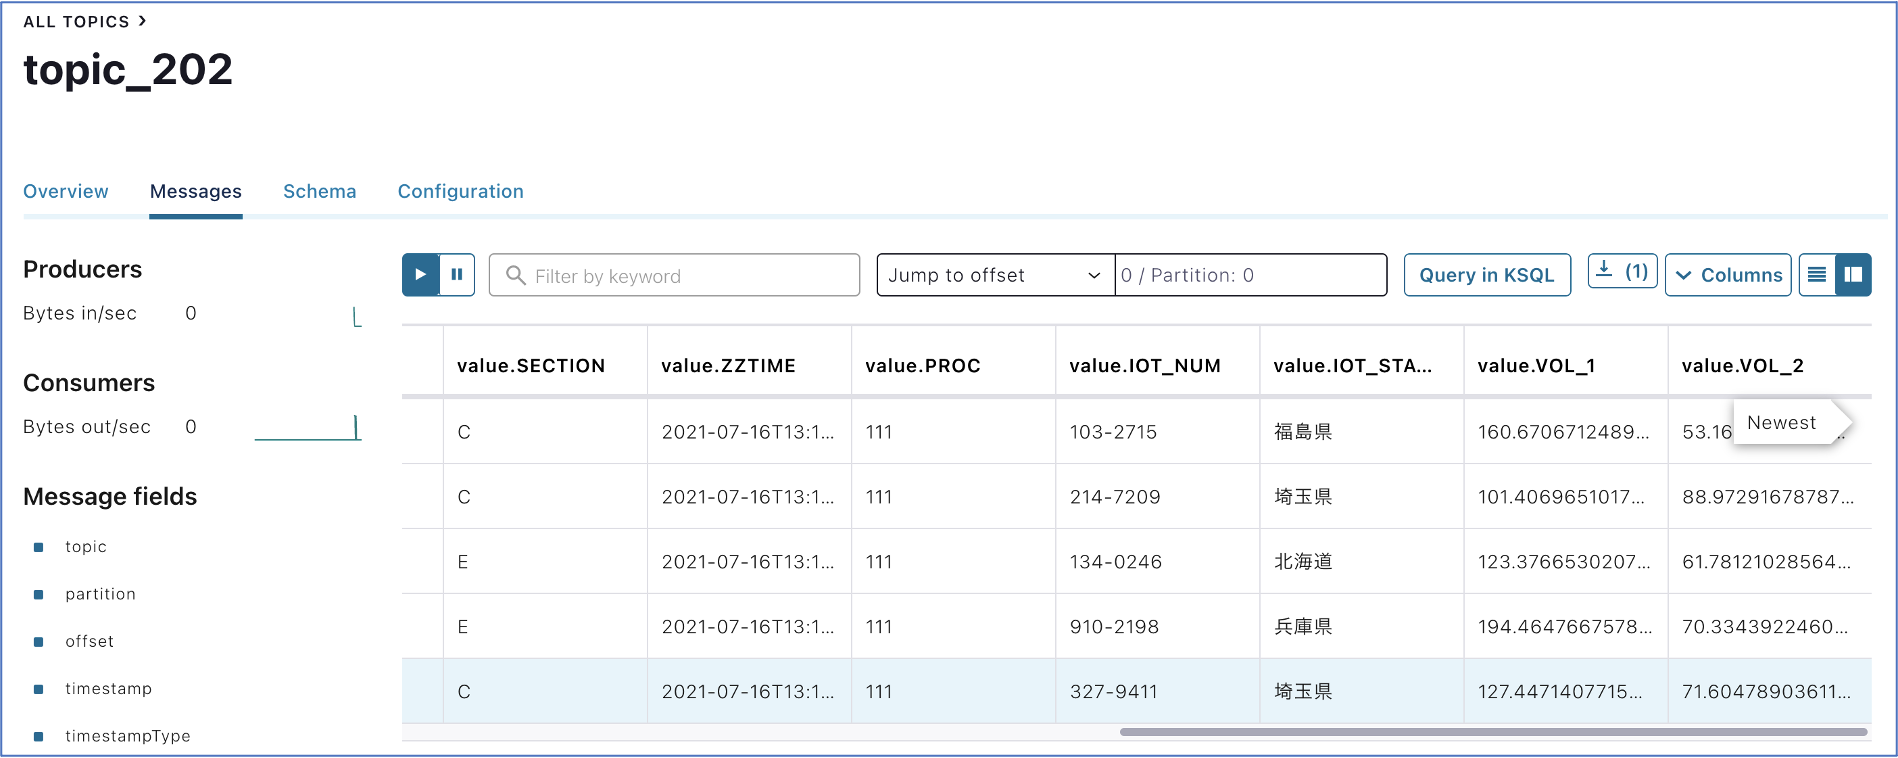Expand the Columns dropdown
The image size is (1898, 758).
1728,275
